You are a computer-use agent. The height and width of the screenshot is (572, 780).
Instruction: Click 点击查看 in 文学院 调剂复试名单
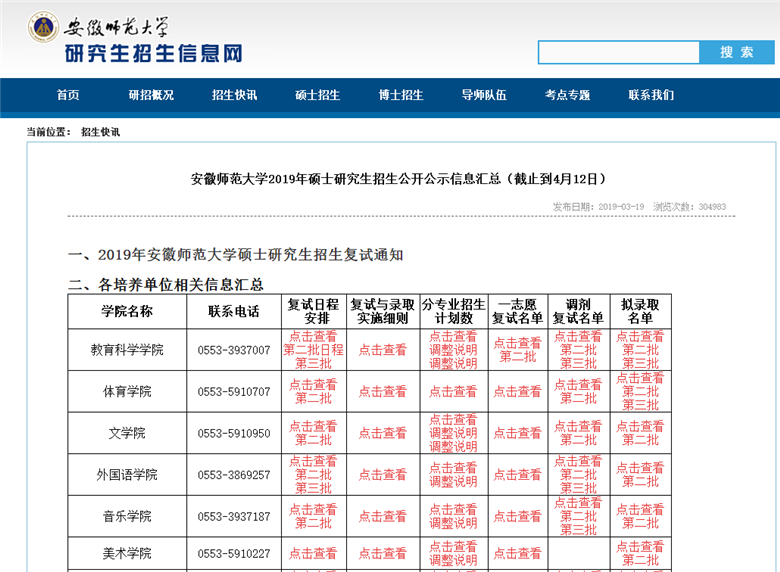tap(578, 426)
